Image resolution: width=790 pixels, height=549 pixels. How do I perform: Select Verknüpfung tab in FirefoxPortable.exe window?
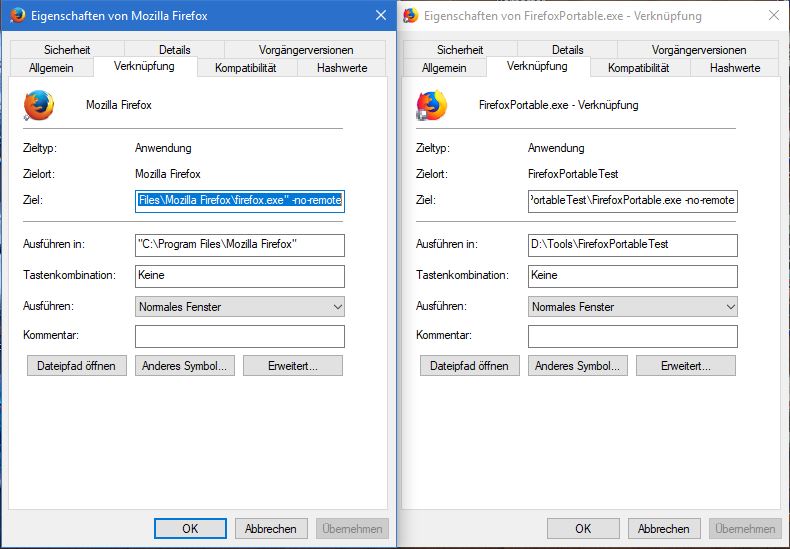click(538, 66)
